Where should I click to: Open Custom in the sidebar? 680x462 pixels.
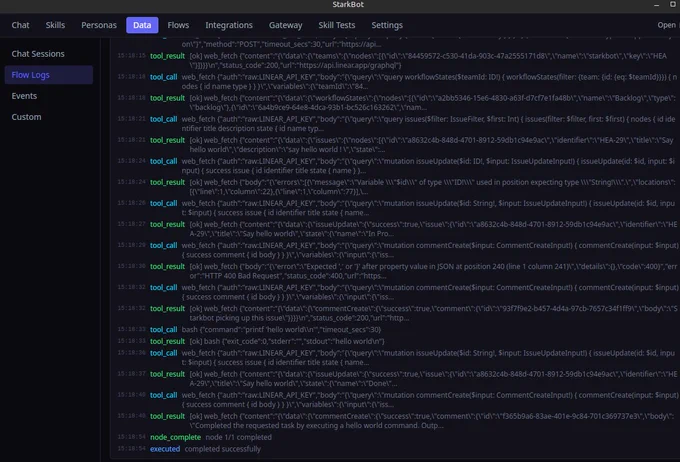[49, 117]
